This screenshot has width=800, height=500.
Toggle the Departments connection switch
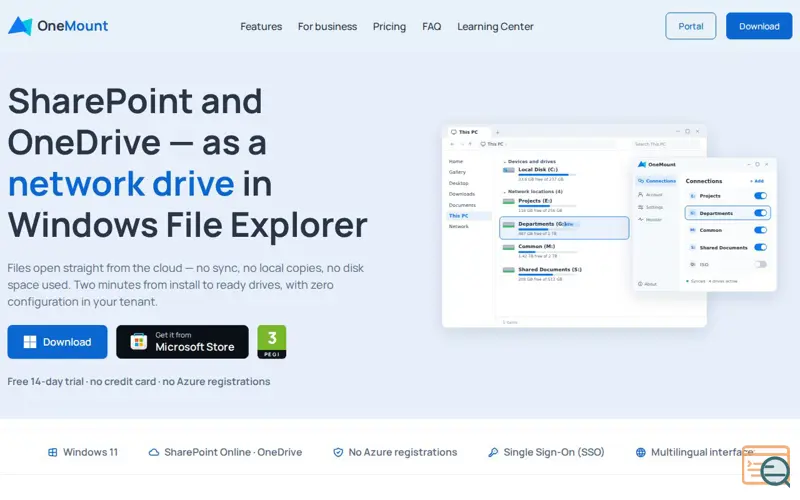click(x=760, y=213)
